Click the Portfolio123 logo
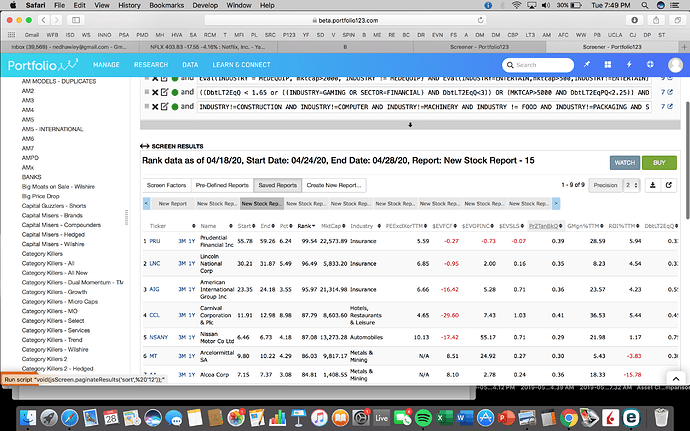 [43, 65]
